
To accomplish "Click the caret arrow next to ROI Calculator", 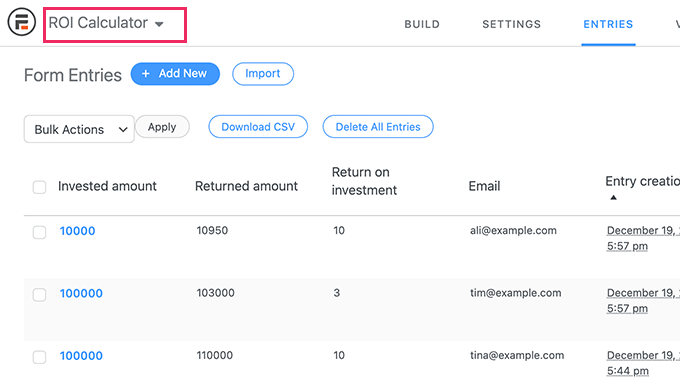I will coord(159,24).
